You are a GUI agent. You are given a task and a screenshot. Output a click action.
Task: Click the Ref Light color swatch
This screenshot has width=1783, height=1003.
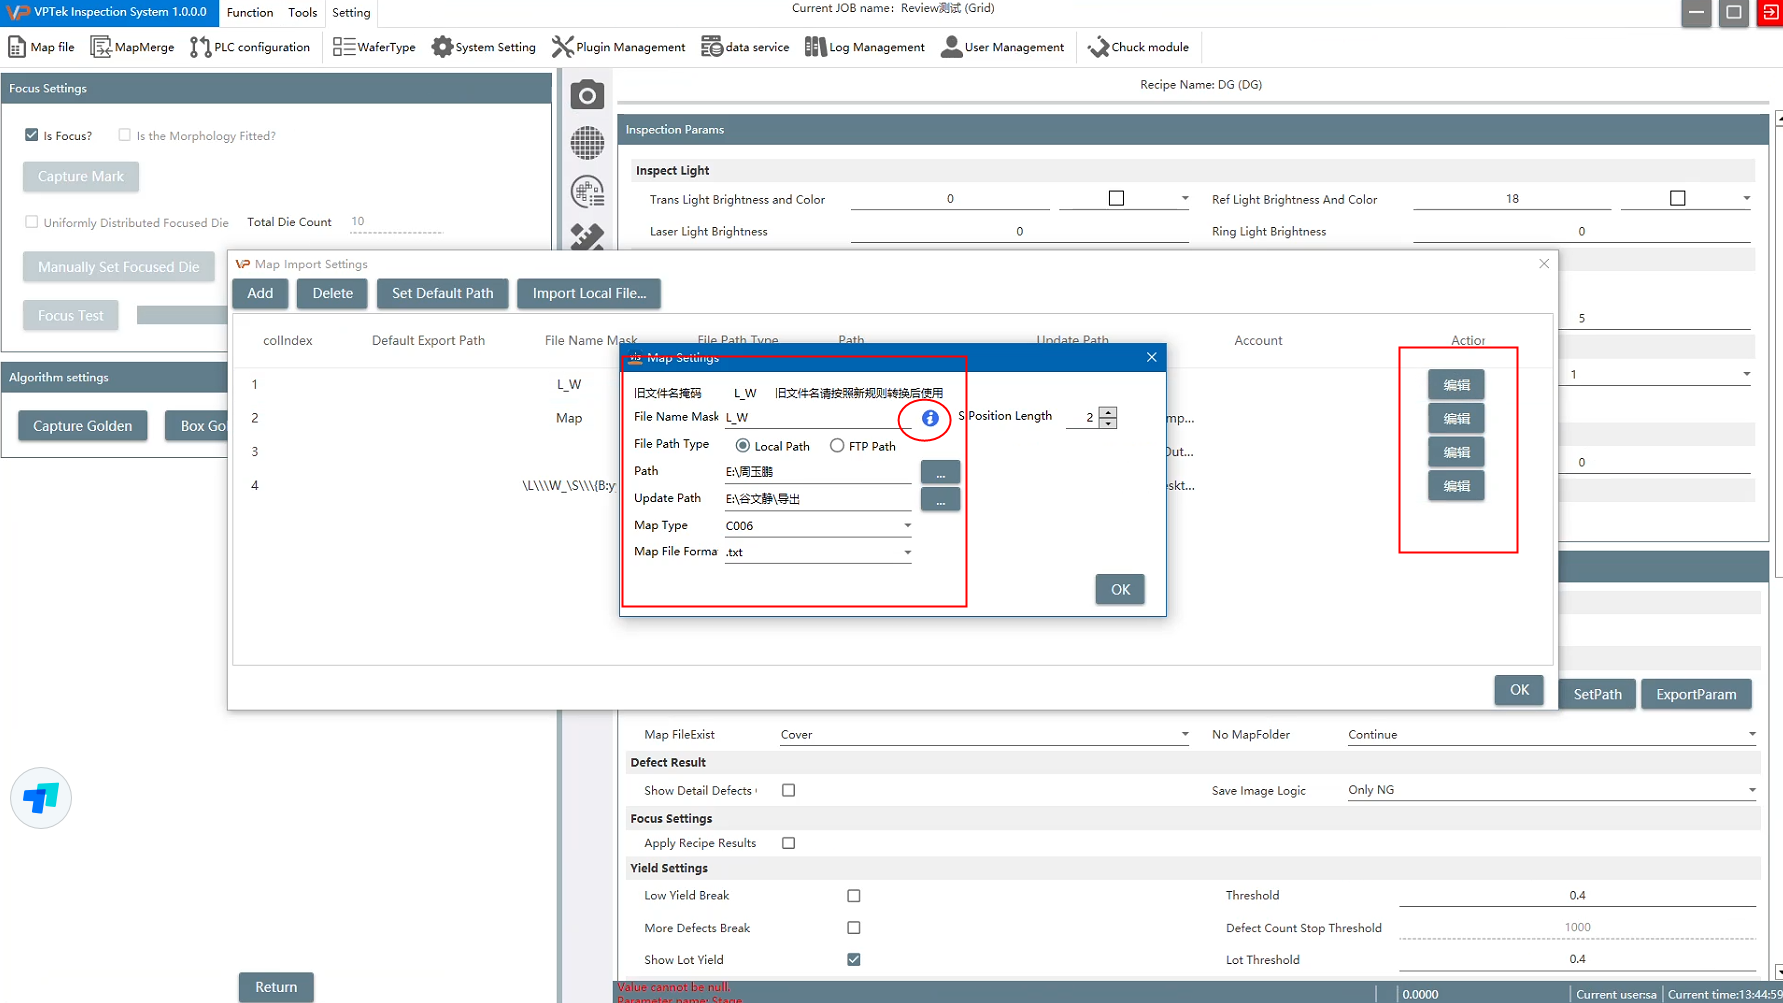1677,198
